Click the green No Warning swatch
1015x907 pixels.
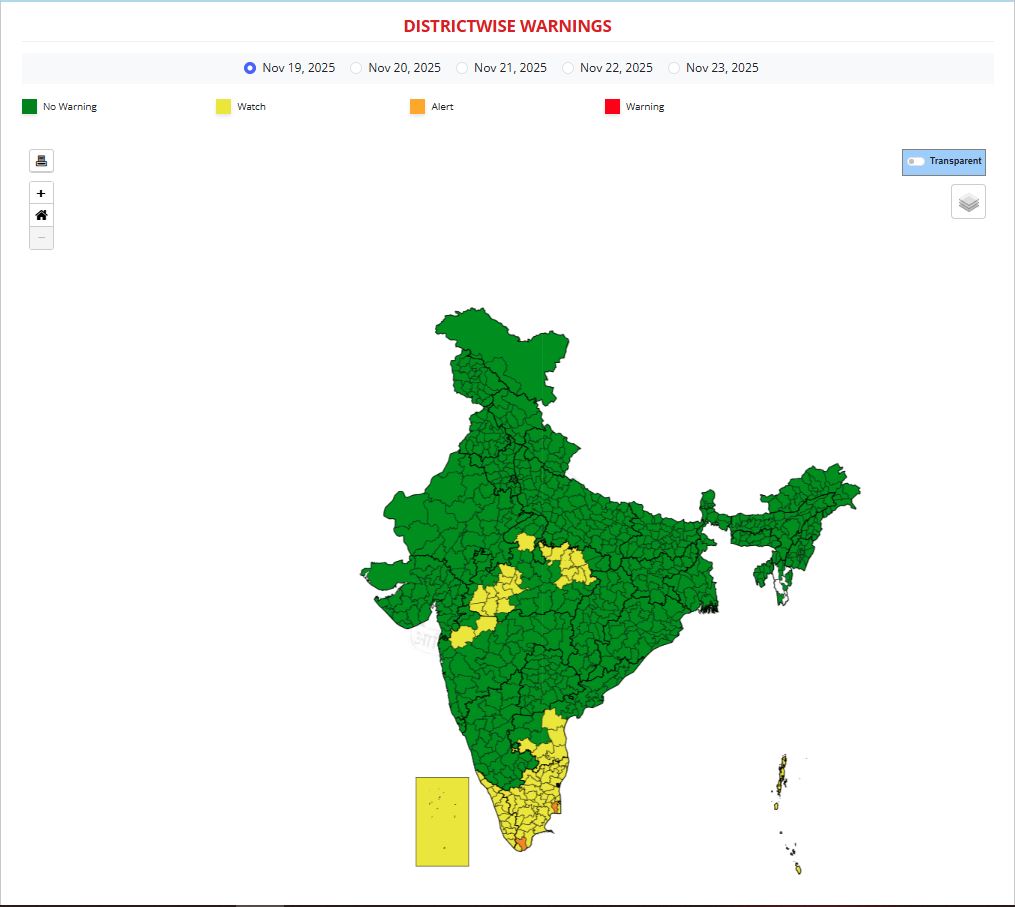(30, 107)
